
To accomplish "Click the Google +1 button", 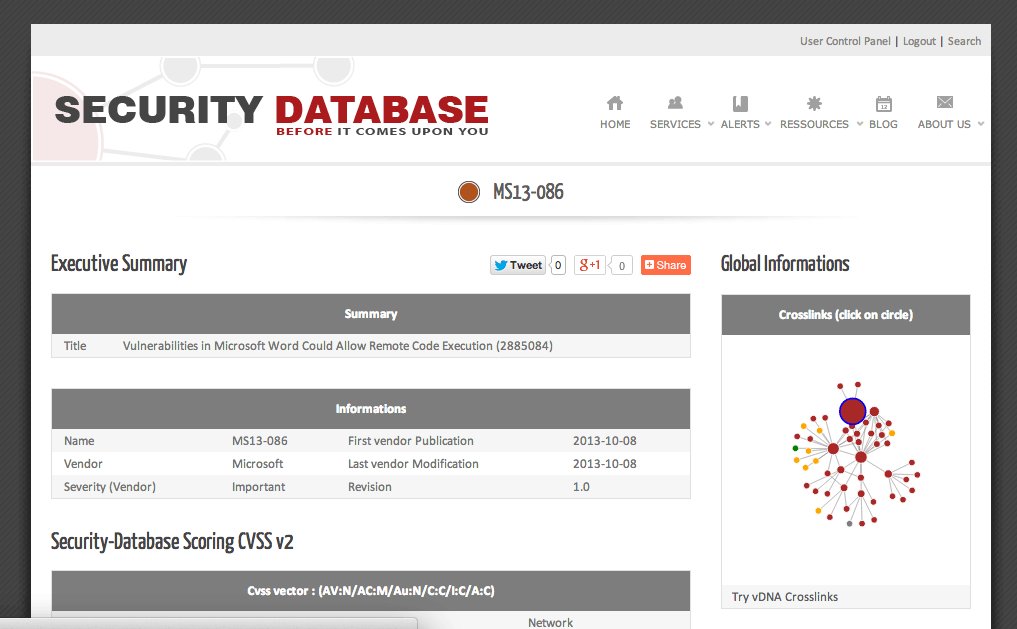I will click(x=590, y=265).
